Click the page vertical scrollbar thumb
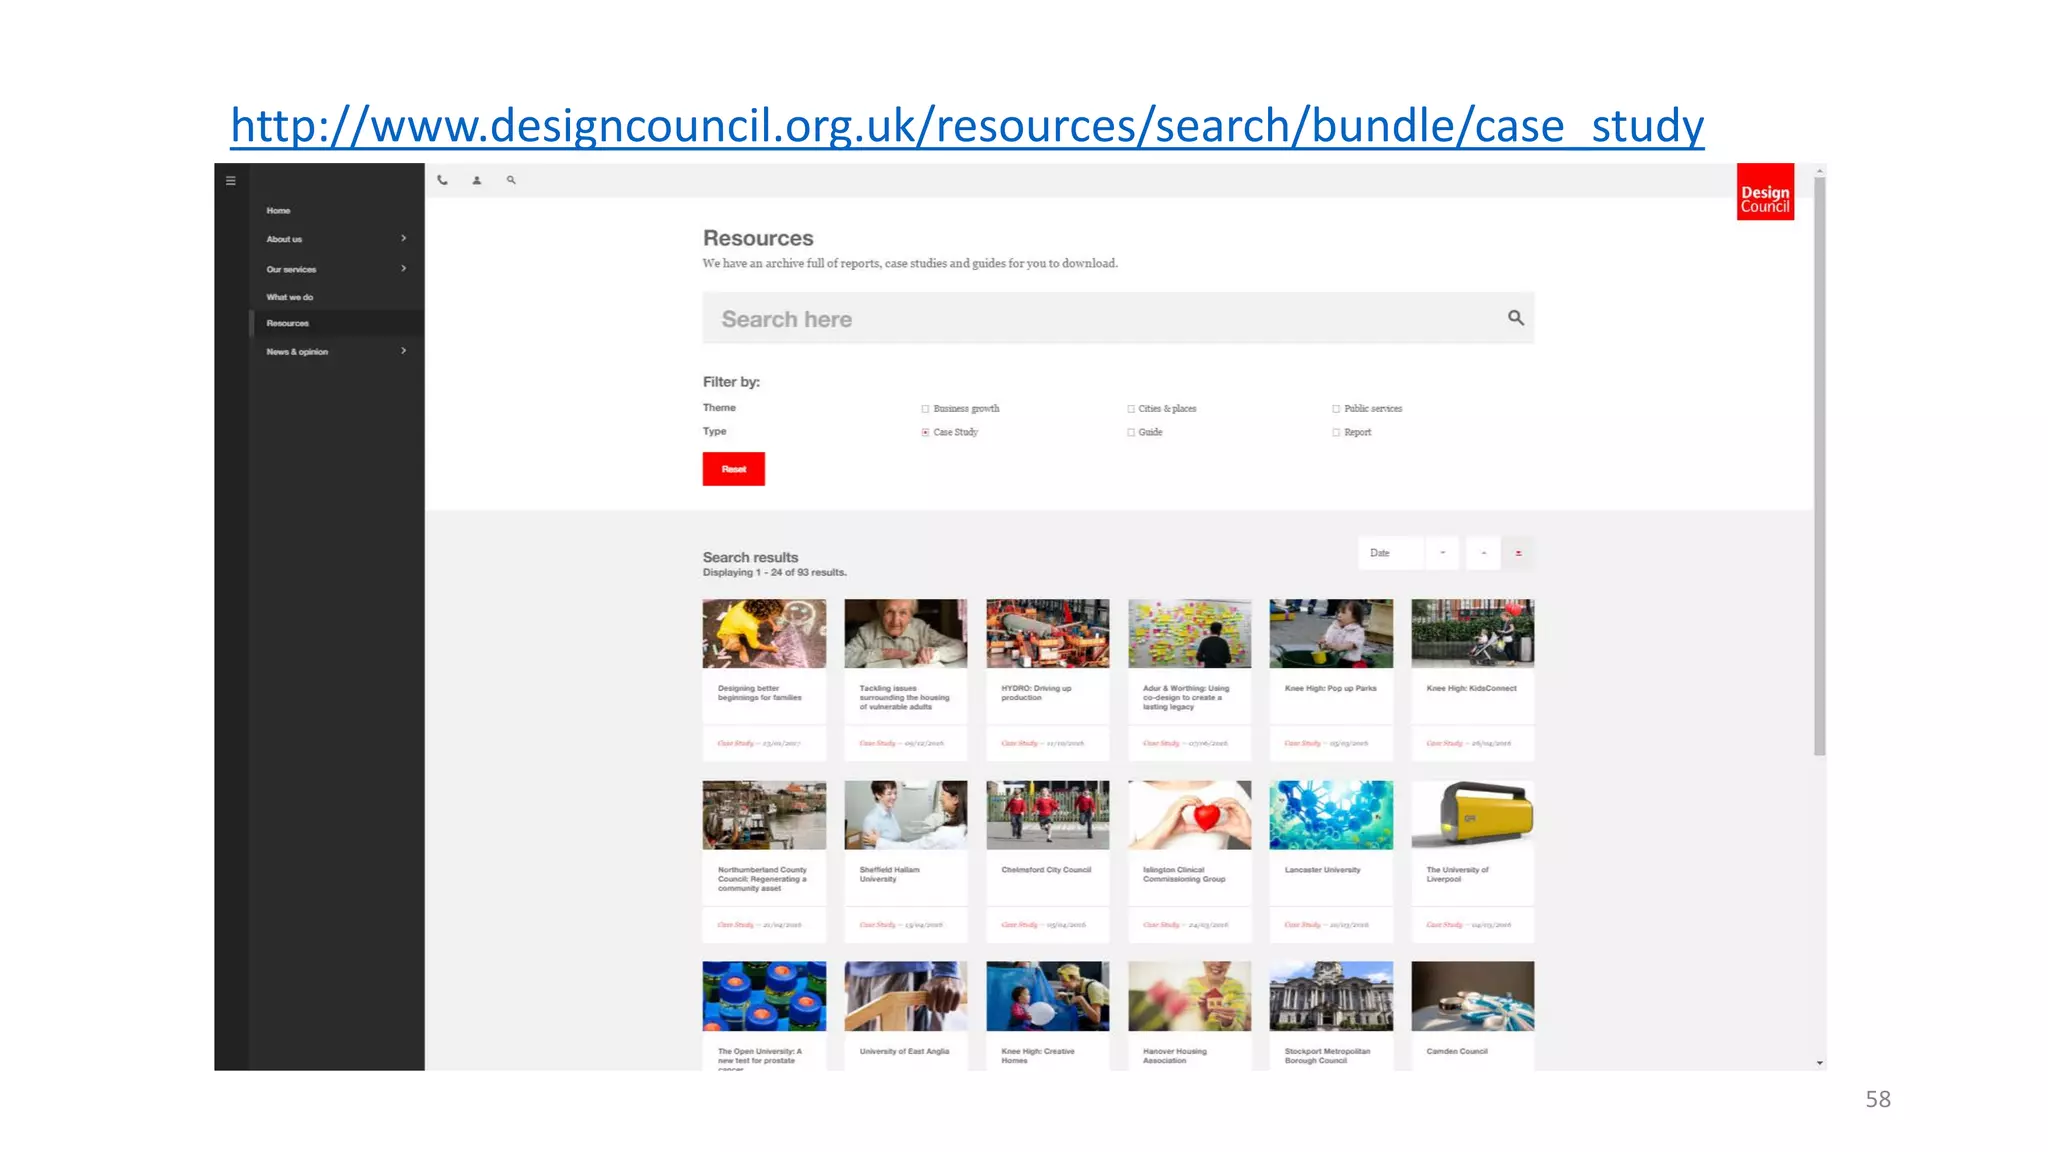The height and width of the screenshot is (1152, 2048). [x=1820, y=465]
